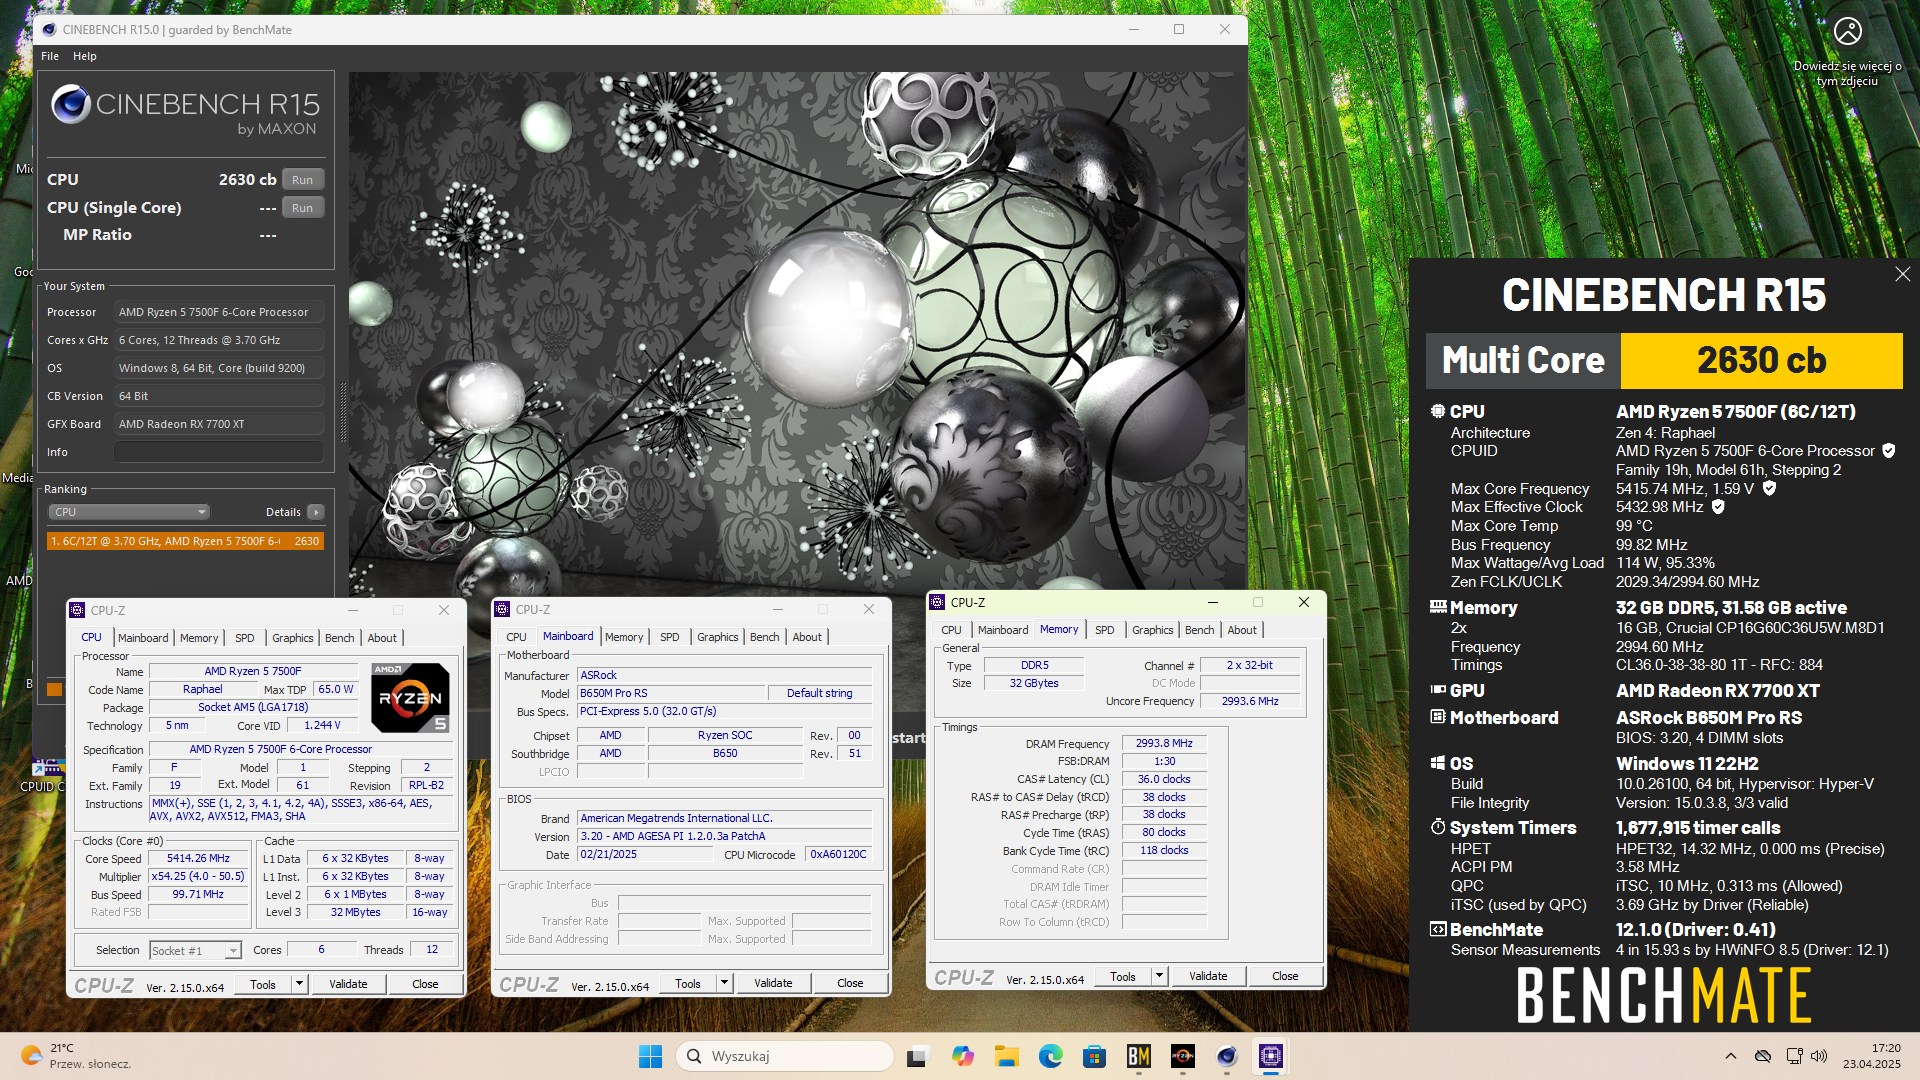Open File Explorer from taskbar
Image resolution: width=1920 pixels, height=1080 pixels.
tap(1006, 1056)
